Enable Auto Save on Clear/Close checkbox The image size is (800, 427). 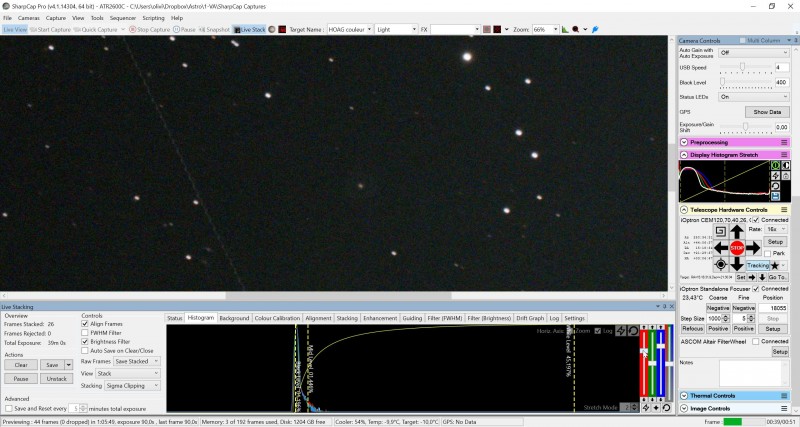click(85, 351)
